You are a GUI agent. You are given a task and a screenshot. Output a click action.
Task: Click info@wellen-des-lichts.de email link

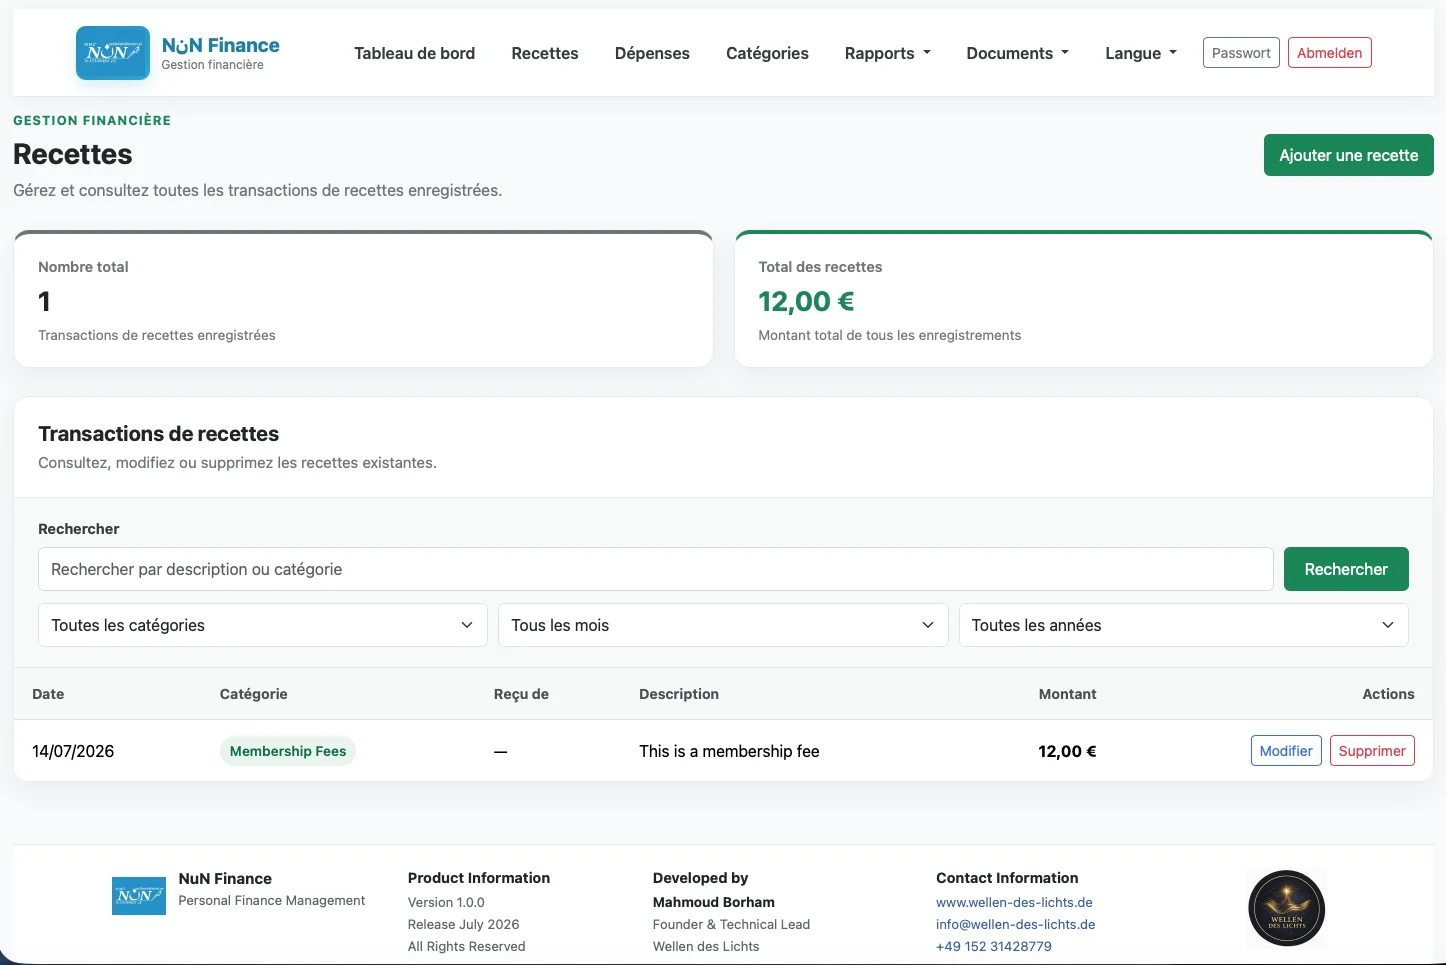pos(1015,924)
